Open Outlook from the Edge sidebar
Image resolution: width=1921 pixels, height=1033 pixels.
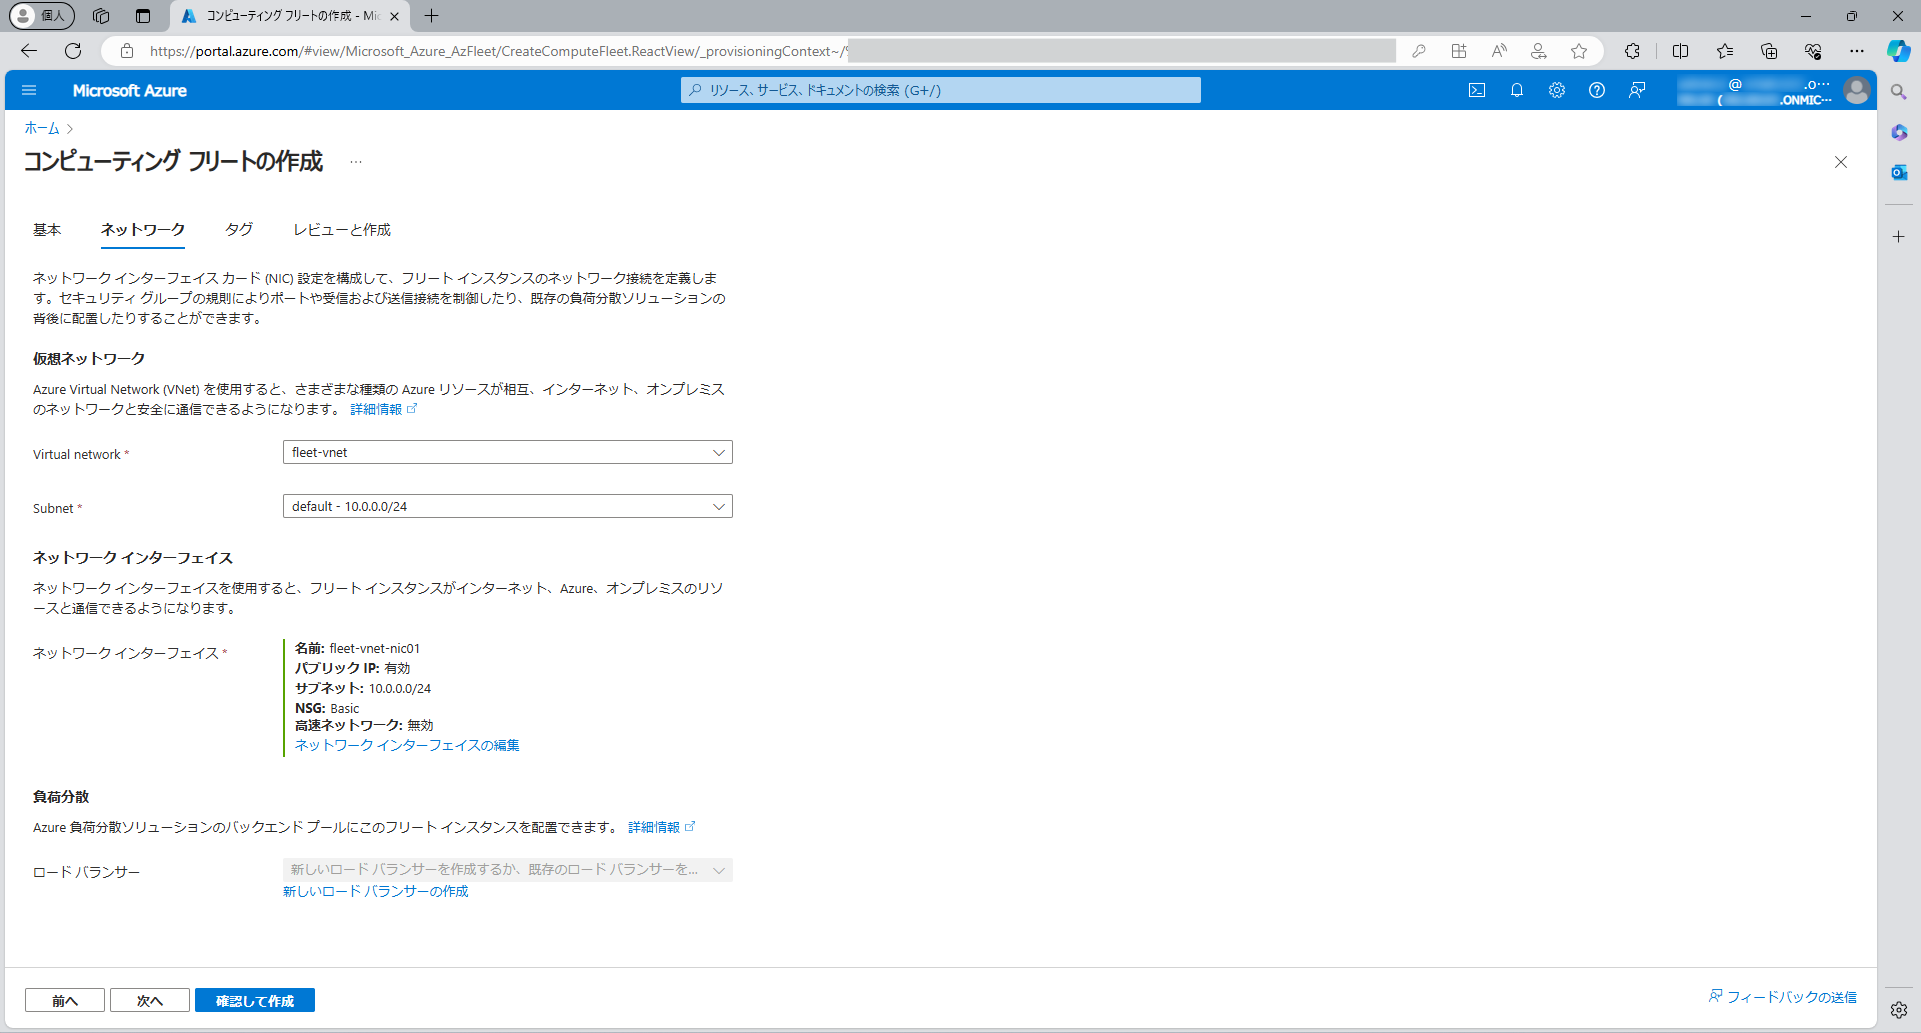pyautogui.click(x=1899, y=172)
